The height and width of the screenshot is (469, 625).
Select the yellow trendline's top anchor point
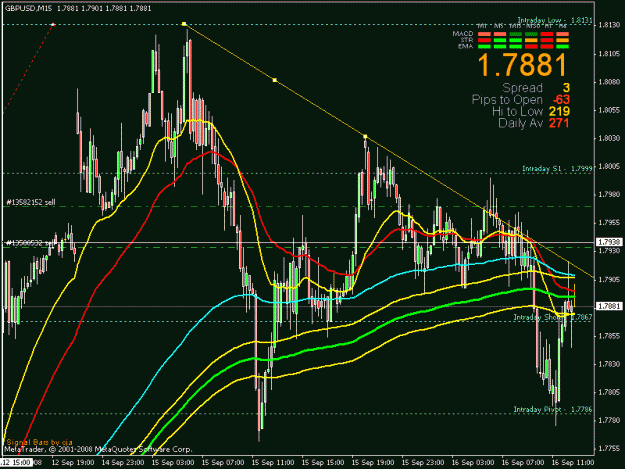[x=184, y=24]
